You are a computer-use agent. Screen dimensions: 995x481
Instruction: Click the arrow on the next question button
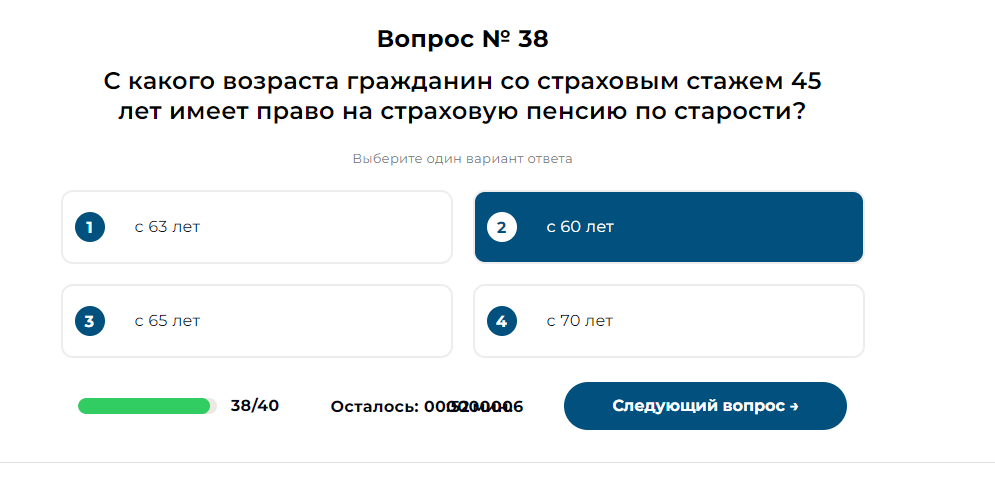pyautogui.click(x=794, y=406)
